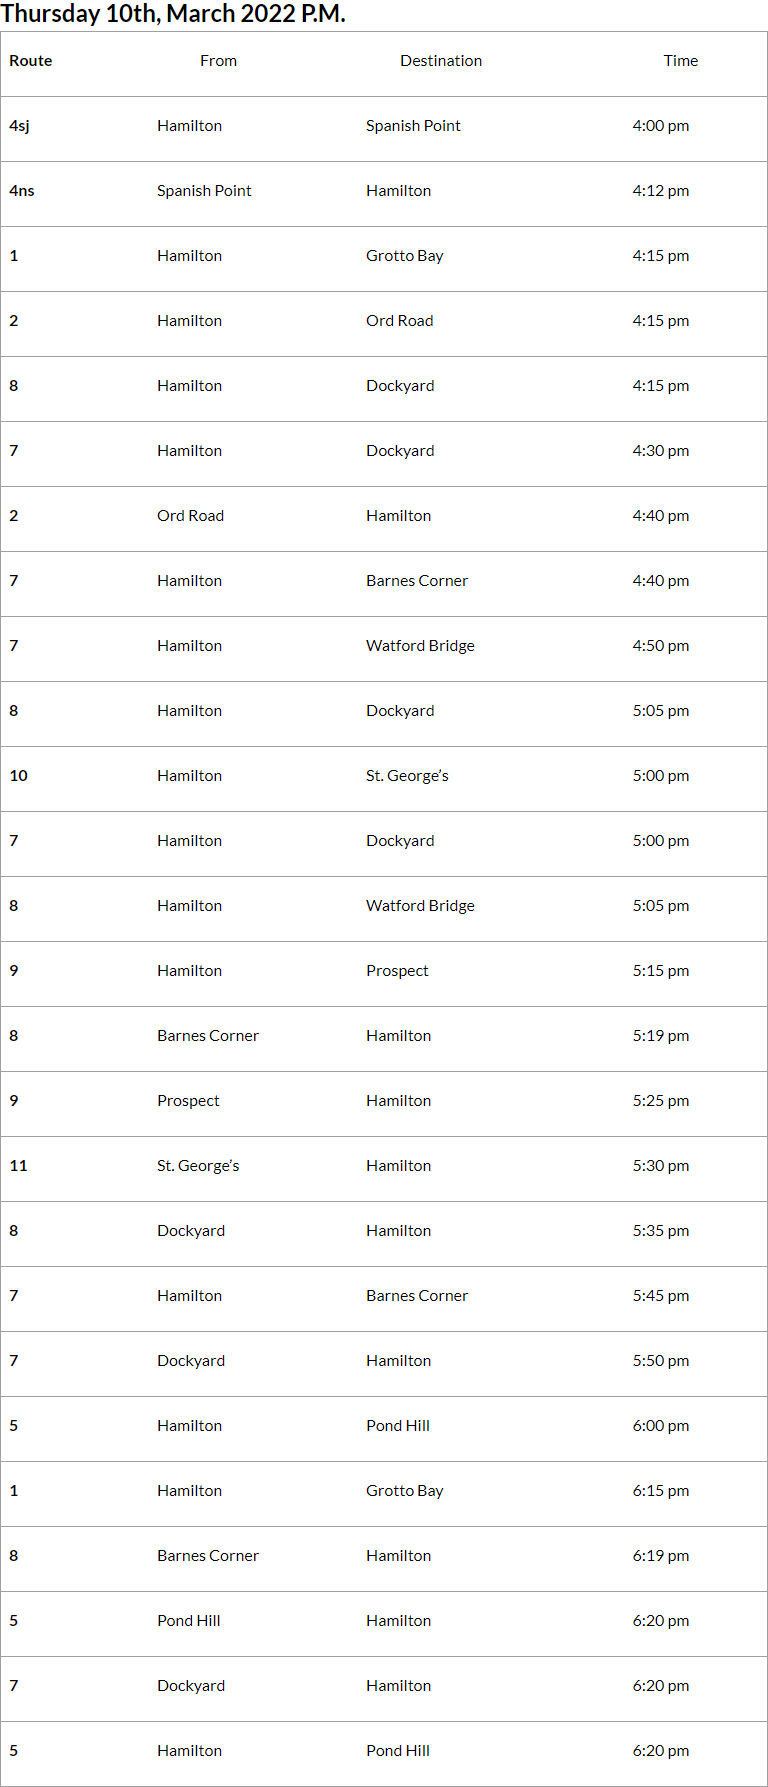Click the 4:12 pm departure time
Screen dimensions: 768x1787
point(660,191)
